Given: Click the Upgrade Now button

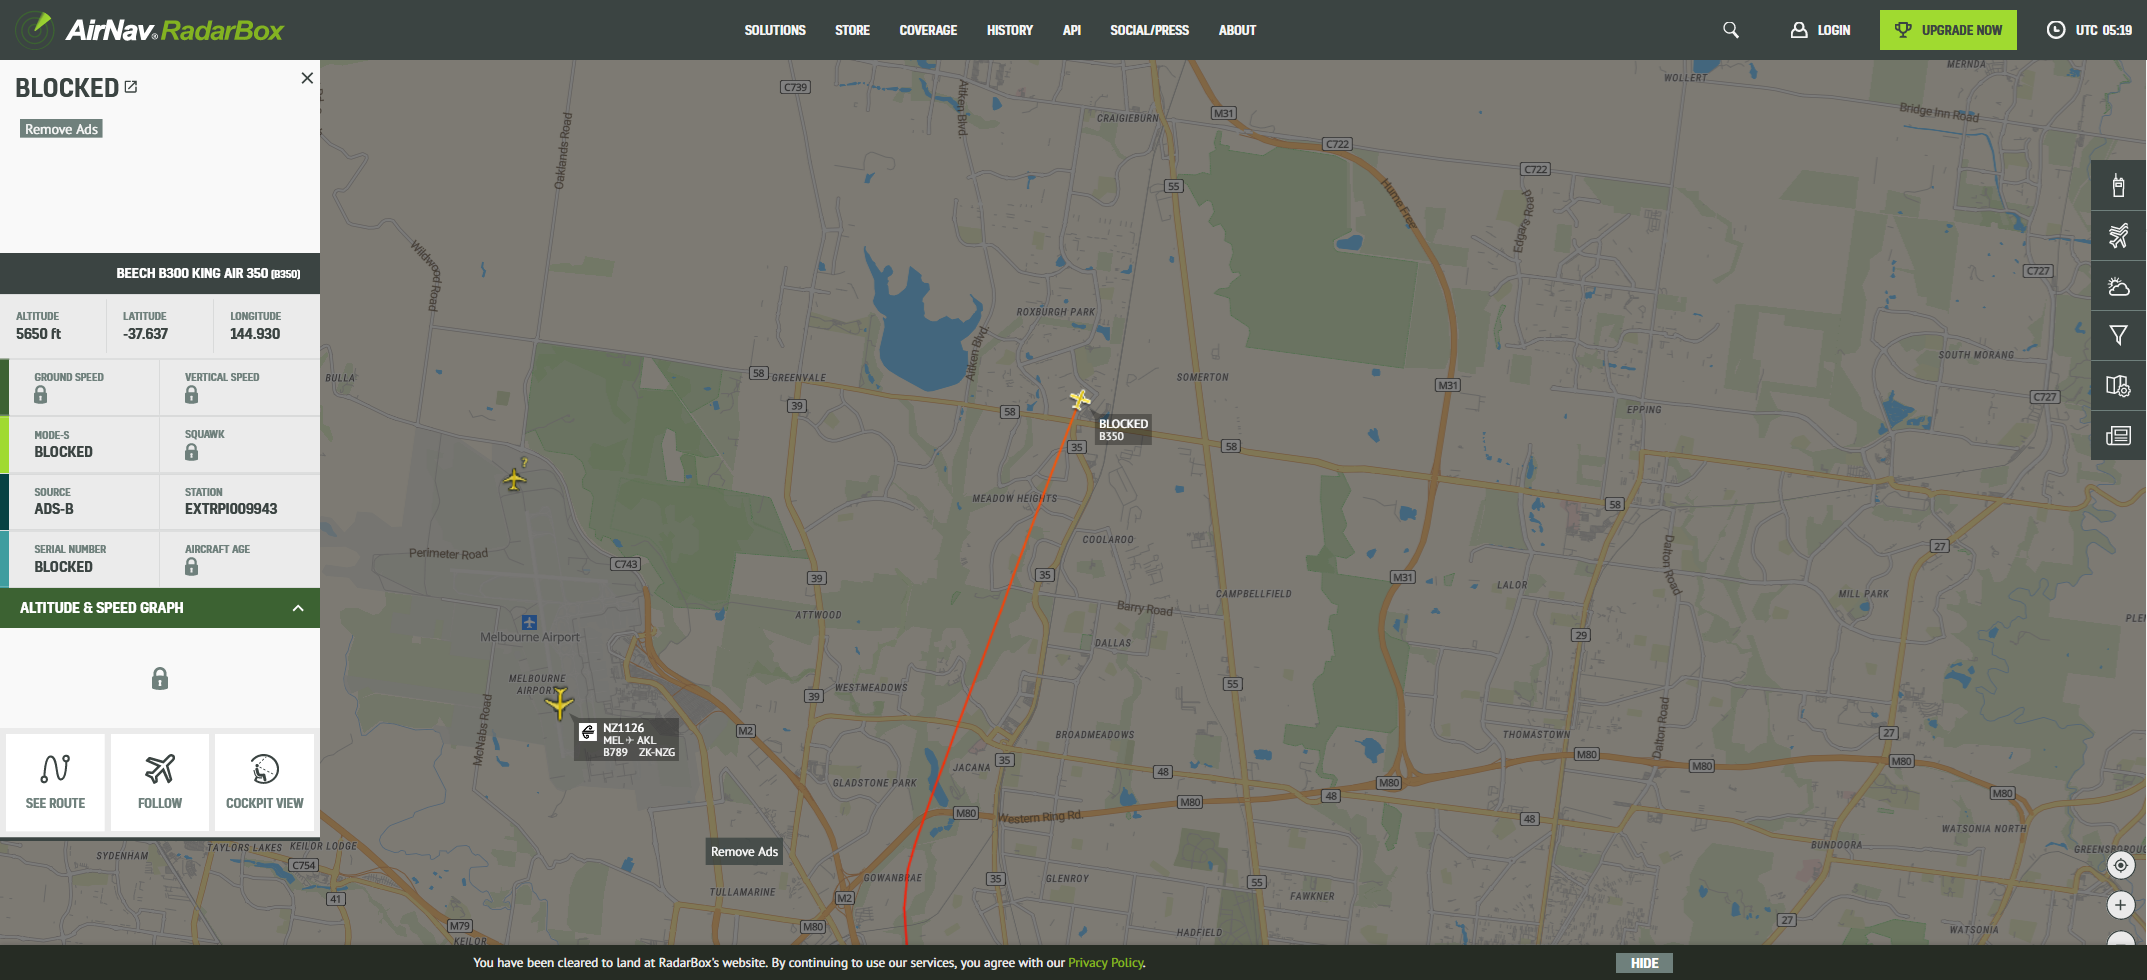Looking at the screenshot, I should pos(1948,30).
